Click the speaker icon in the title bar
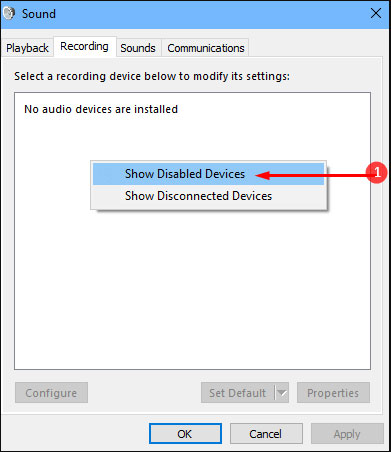Image resolution: width=391 pixels, height=452 pixels. pos(9,13)
